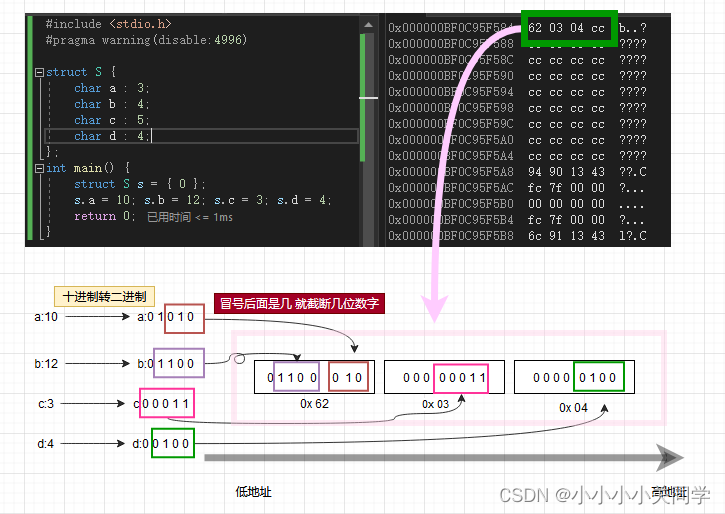This screenshot has height=514, width=725.
Task: Click the 'struct S s = { 0 };' line
Action: [x=139, y=184]
